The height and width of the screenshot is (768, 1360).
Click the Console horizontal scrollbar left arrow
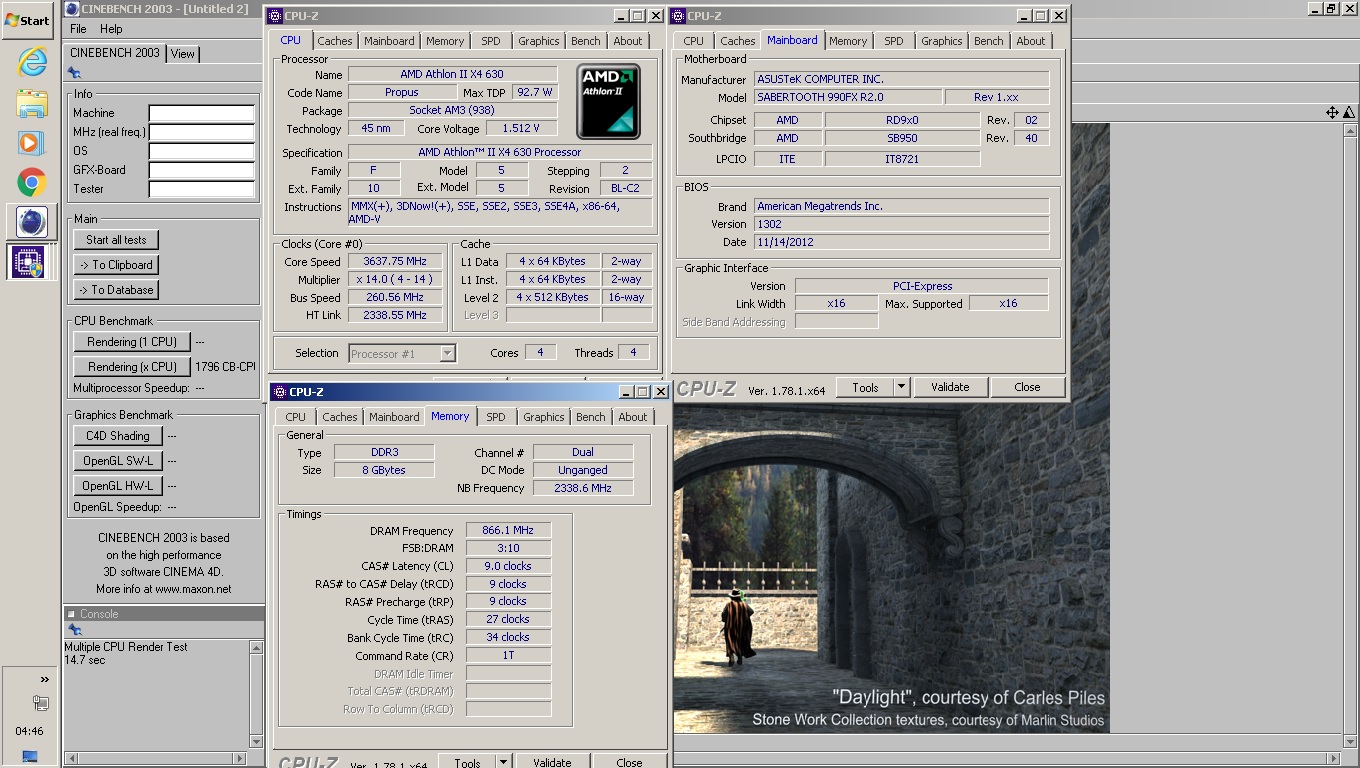tap(72, 758)
